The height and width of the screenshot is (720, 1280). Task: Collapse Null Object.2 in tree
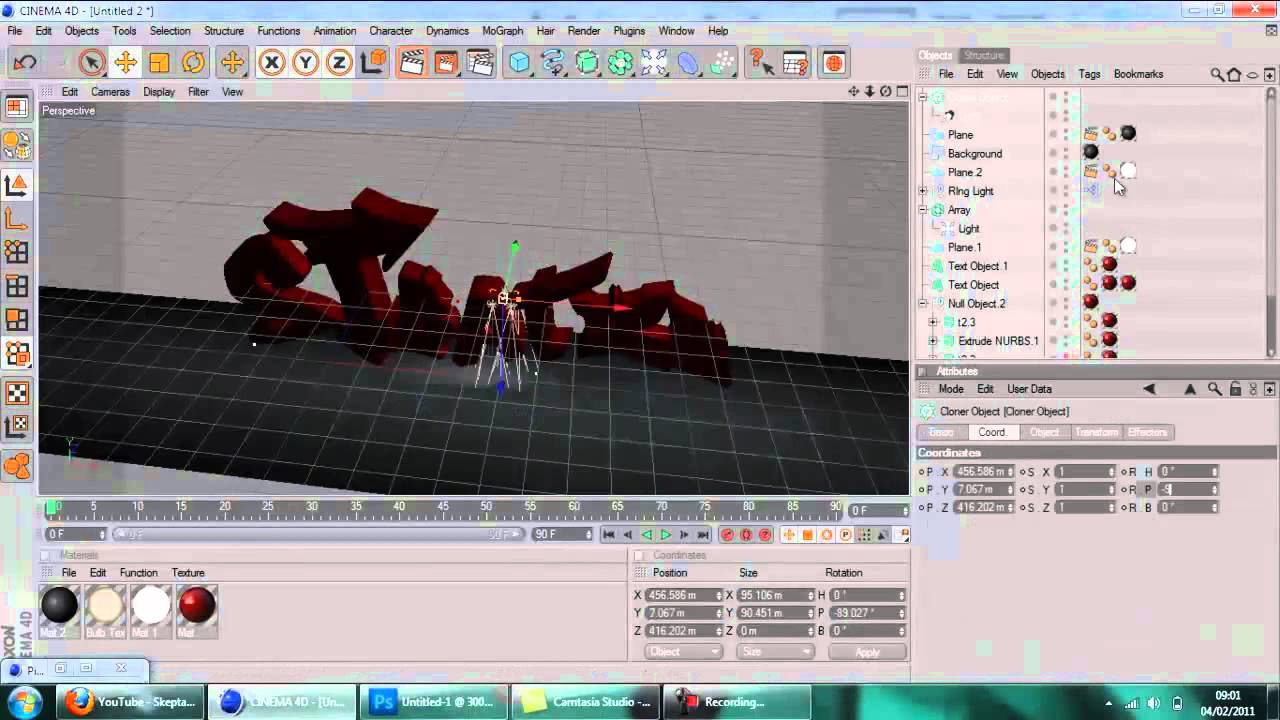click(923, 303)
